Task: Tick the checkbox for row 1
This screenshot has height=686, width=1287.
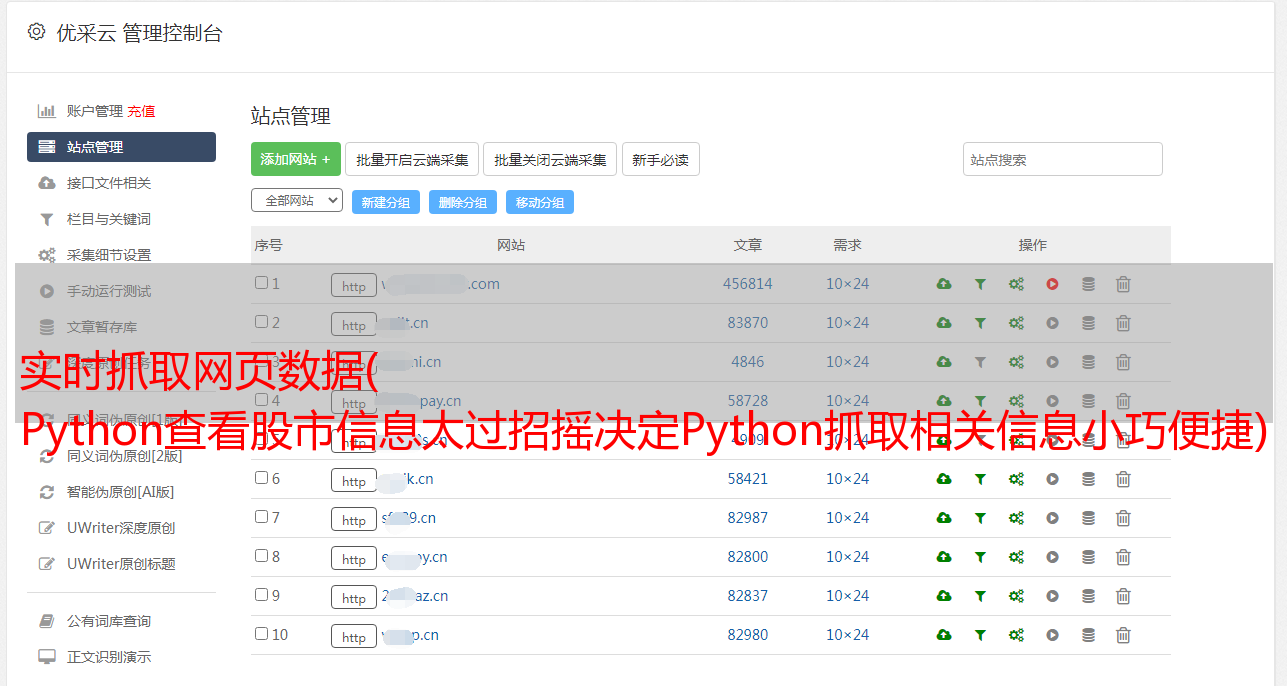Action: tap(261, 283)
